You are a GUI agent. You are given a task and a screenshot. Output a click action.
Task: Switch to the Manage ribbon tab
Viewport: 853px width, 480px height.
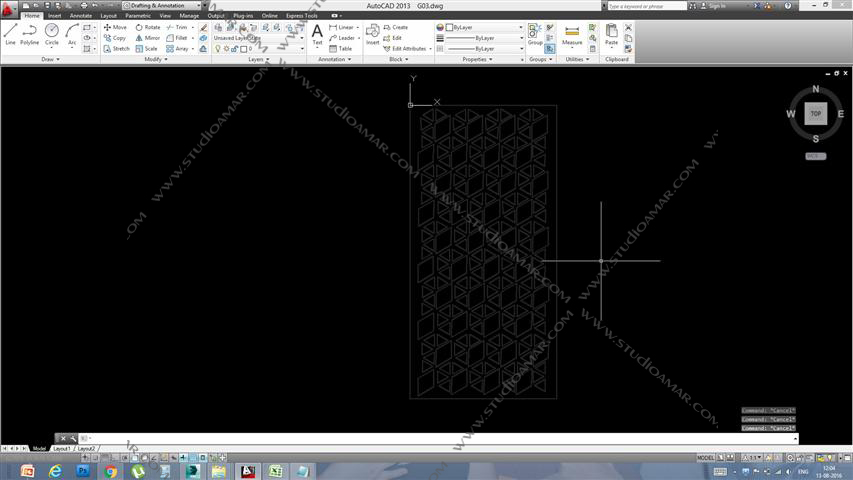click(x=189, y=16)
